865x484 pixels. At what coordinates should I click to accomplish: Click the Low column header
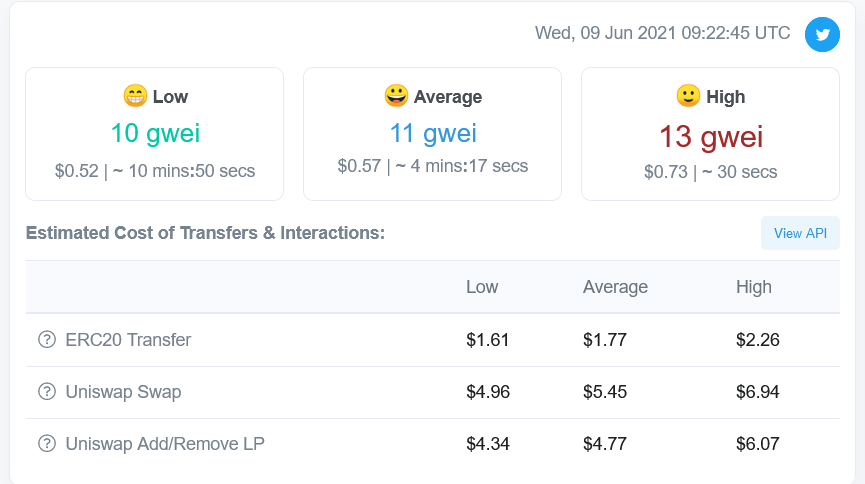click(x=482, y=287)
